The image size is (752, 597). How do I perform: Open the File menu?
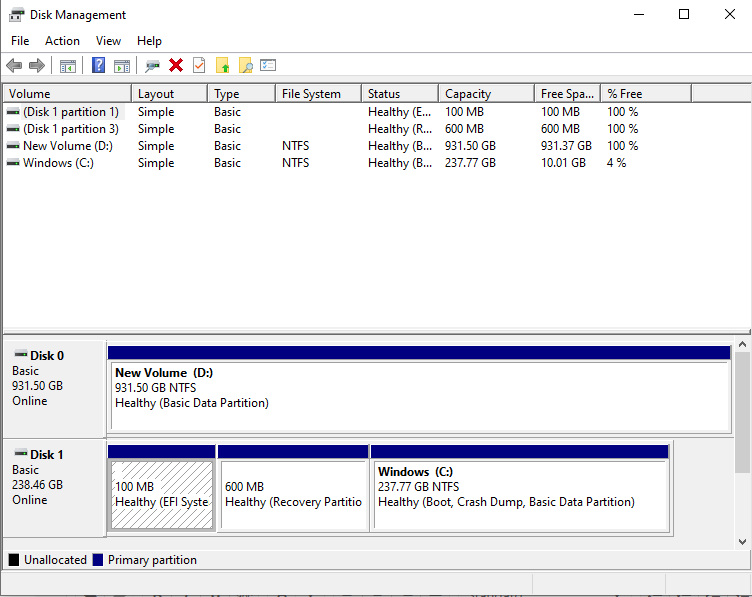pos(20,41)
